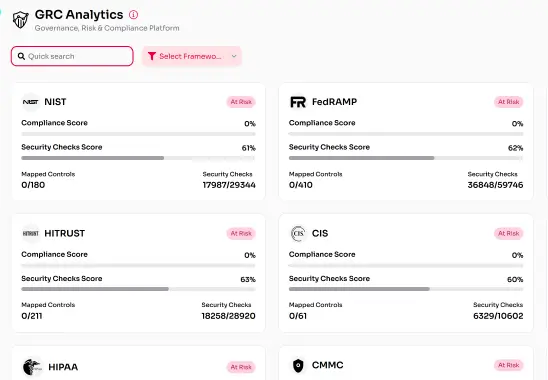Image resolution: width=548 pixels, height=380 pixels.
Task: Open the NIST framework card title
Action: 55,102
